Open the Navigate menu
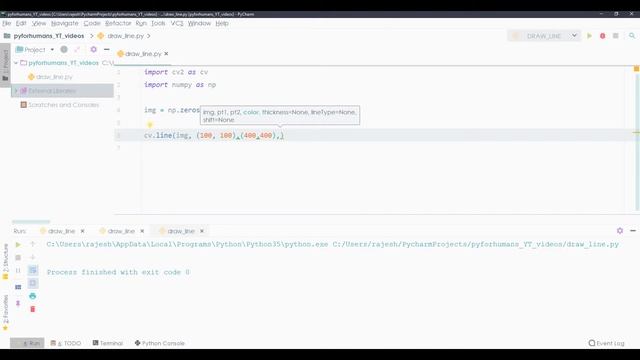This screenshot has height=360, width=640. pyautogui.click(x=65, y=23)
